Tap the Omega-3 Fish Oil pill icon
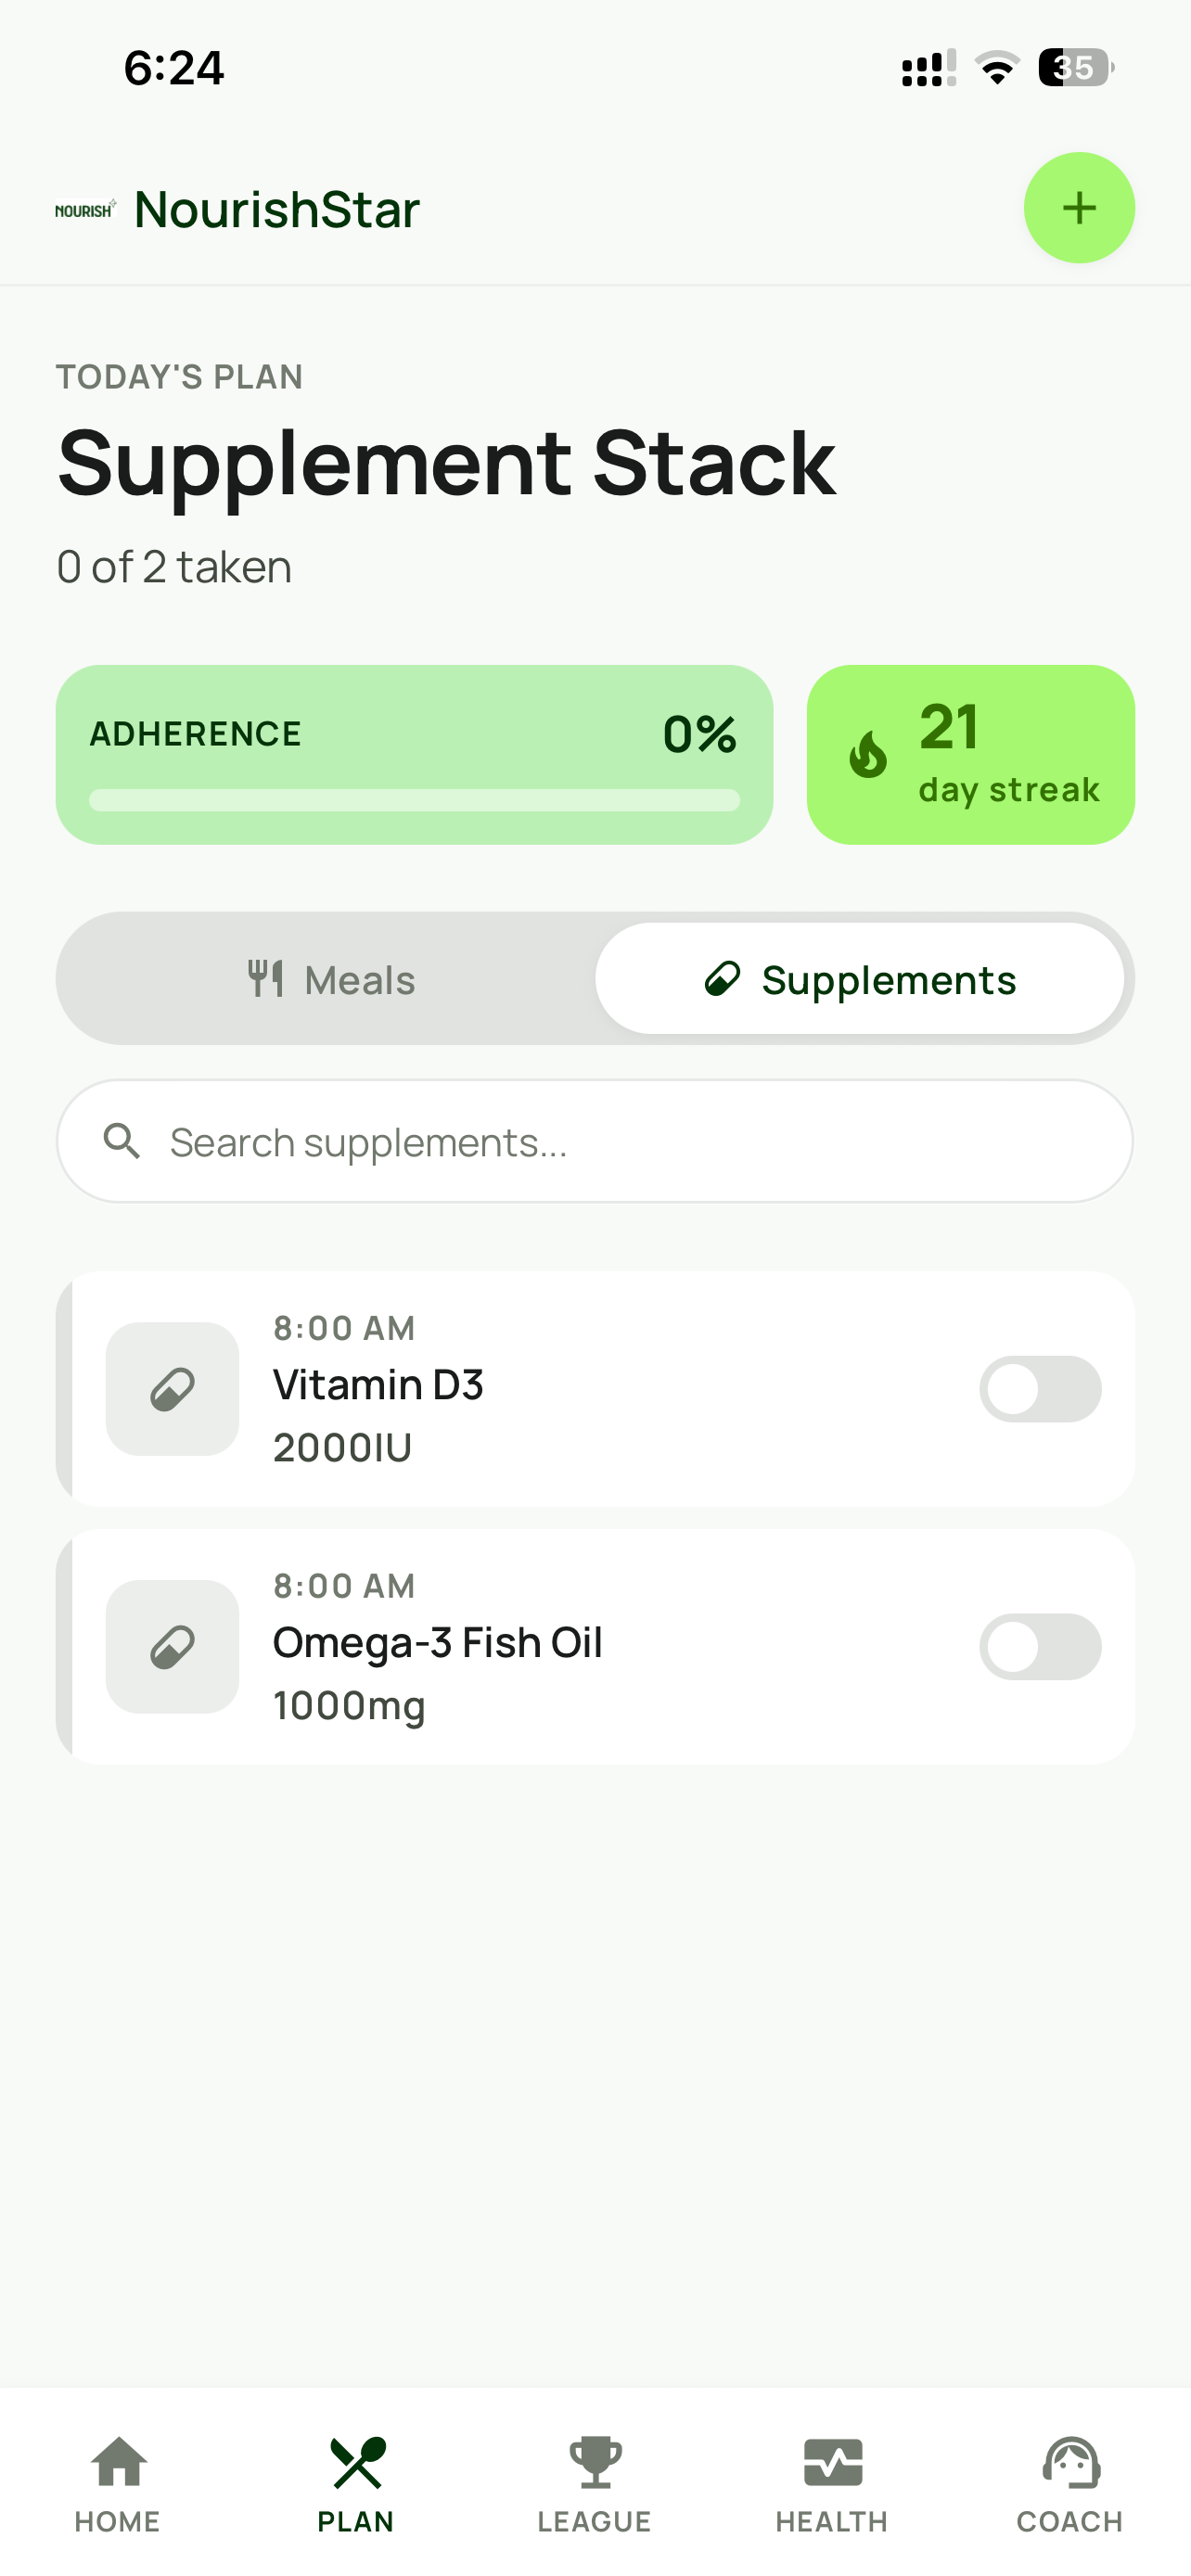1191x2576 pixels. (172, 1646)
